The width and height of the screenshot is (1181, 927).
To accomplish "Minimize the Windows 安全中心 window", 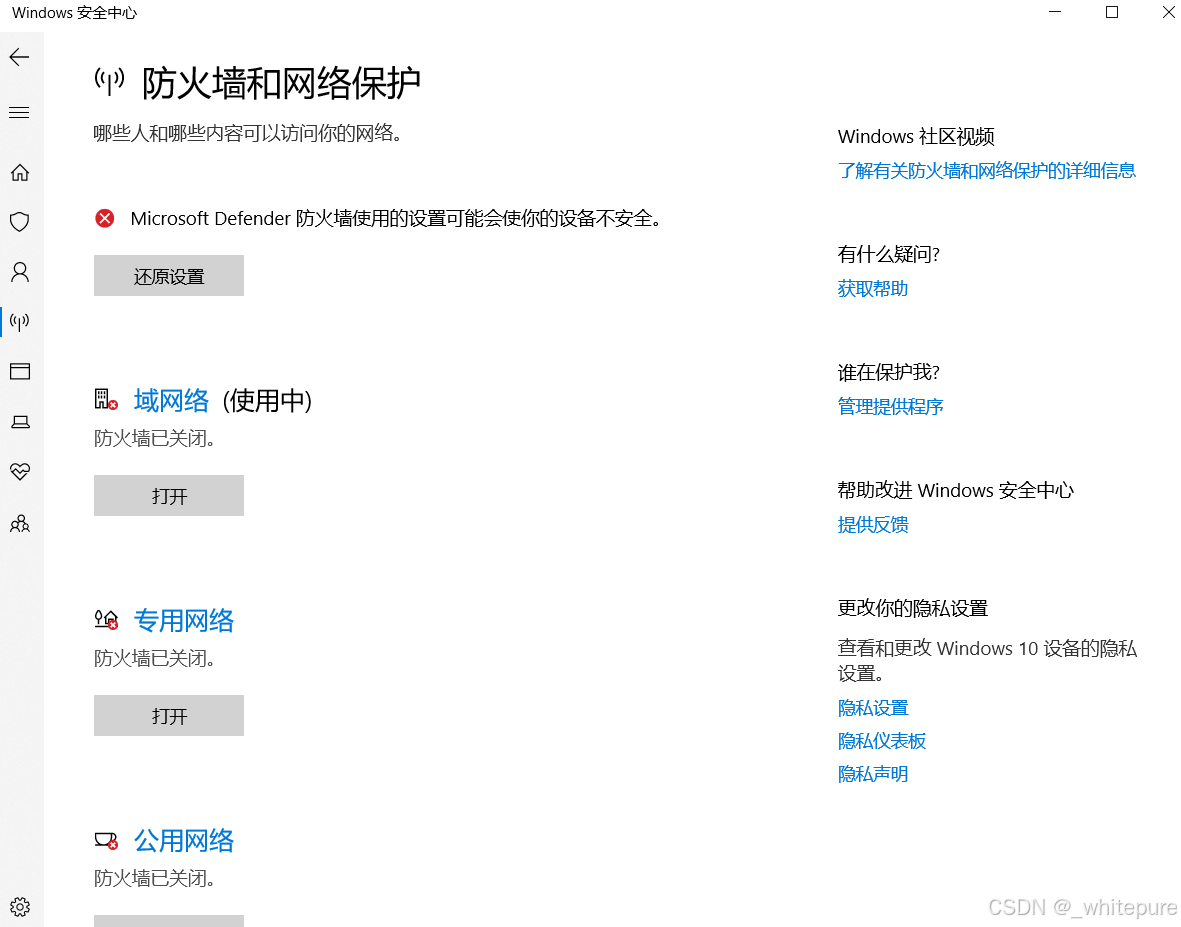I will (x=1055, y=12).
